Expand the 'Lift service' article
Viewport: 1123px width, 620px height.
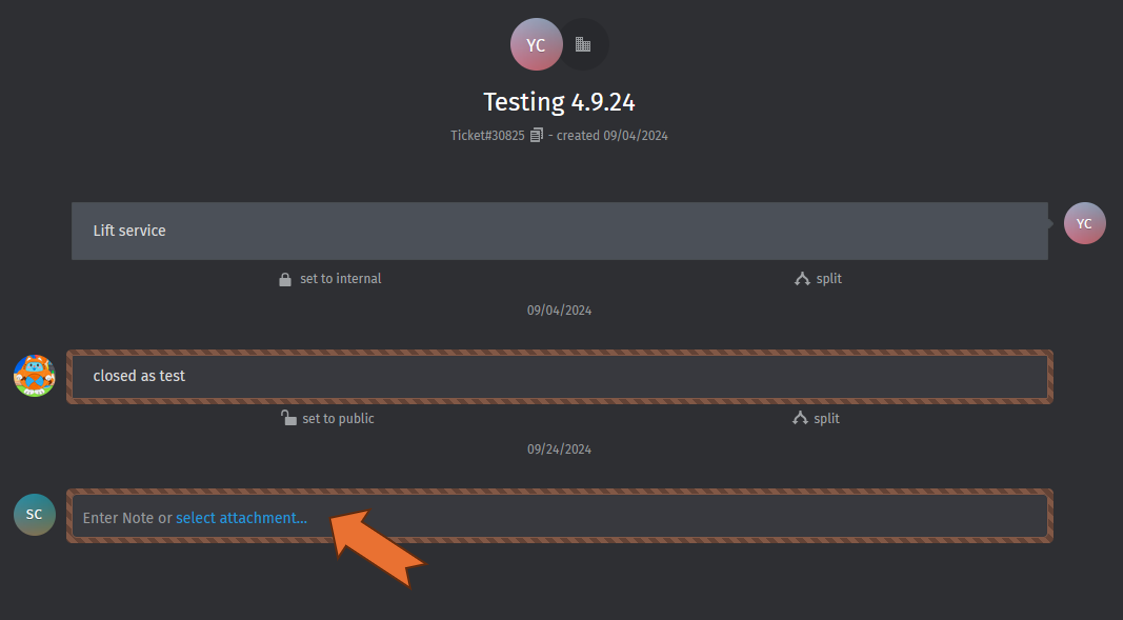559,231
